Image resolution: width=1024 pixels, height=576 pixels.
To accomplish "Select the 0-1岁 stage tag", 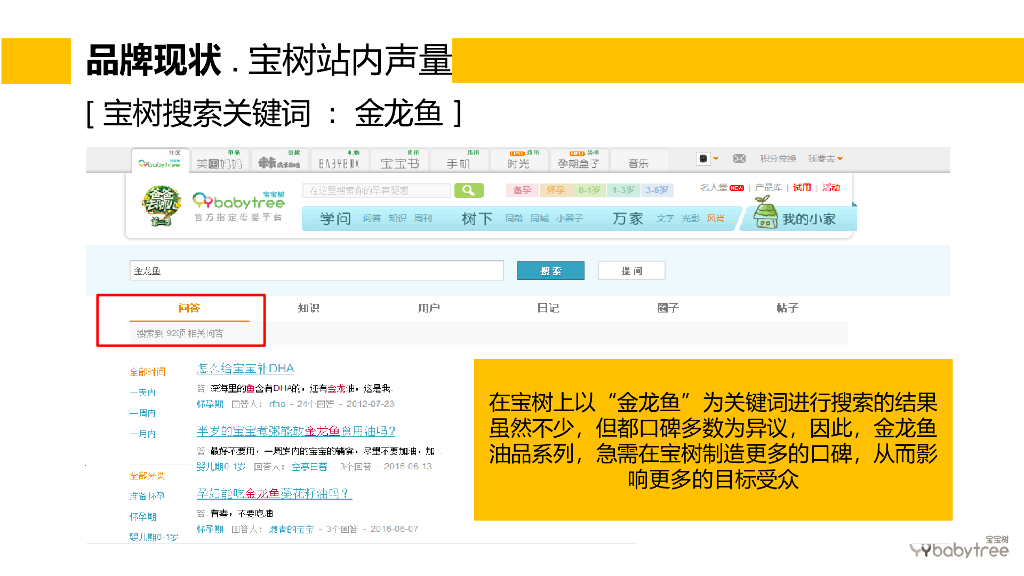I will click(589, 190).
